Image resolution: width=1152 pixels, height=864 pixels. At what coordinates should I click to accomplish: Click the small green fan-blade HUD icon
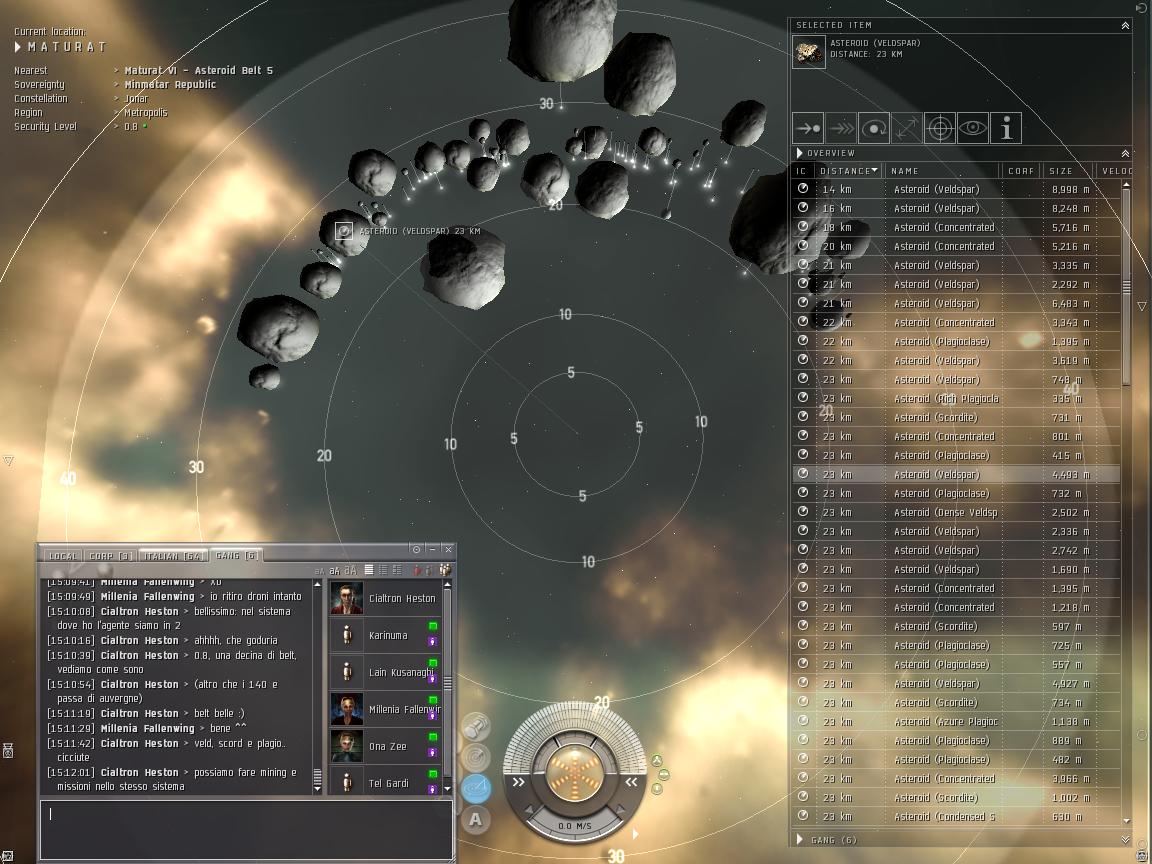657,761
